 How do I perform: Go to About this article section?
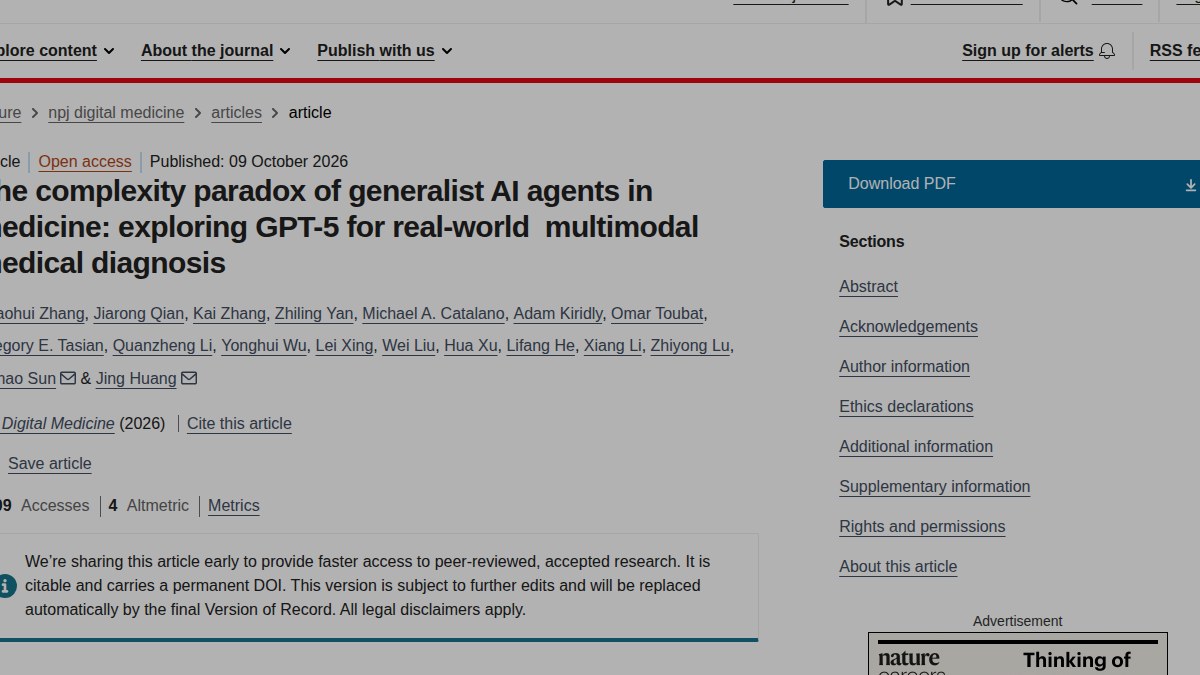coord(898,567)
